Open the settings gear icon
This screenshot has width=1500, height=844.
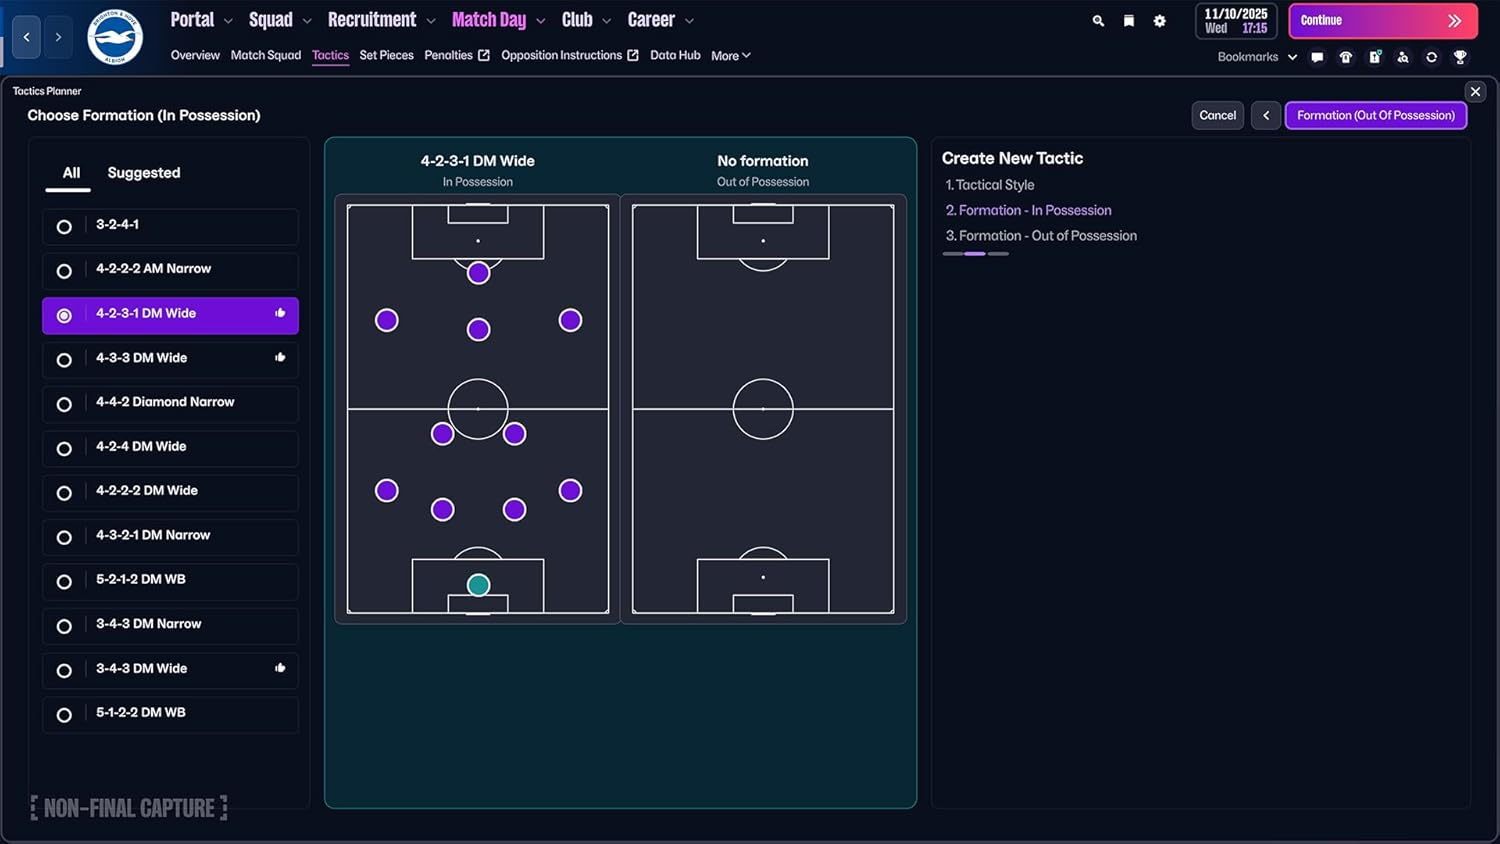[1159, 20]
